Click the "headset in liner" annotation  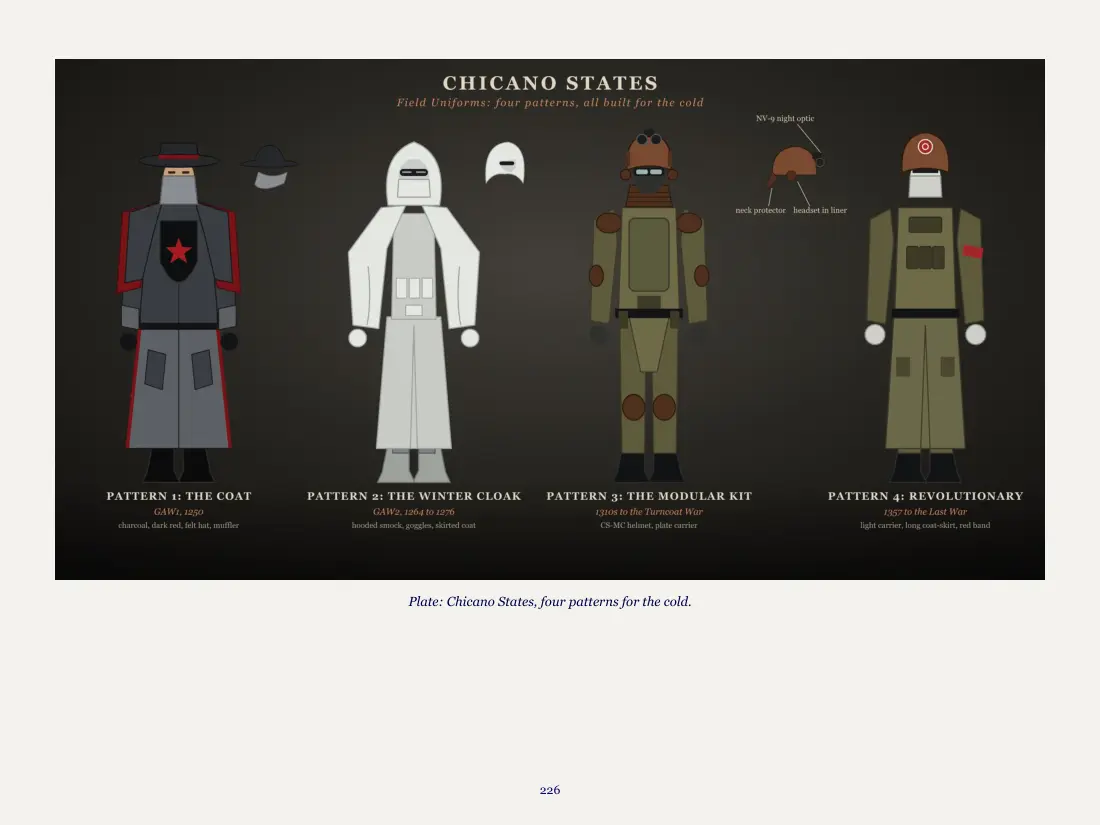click(x=820, y=210)
